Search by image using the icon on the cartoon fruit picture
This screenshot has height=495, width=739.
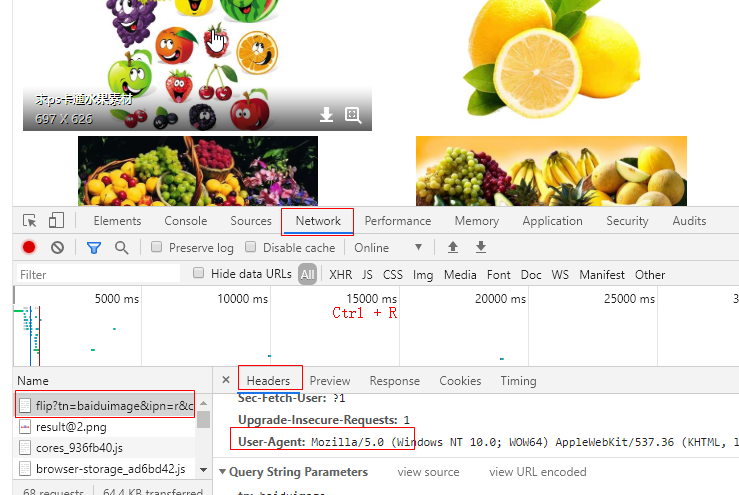point(353,115)
